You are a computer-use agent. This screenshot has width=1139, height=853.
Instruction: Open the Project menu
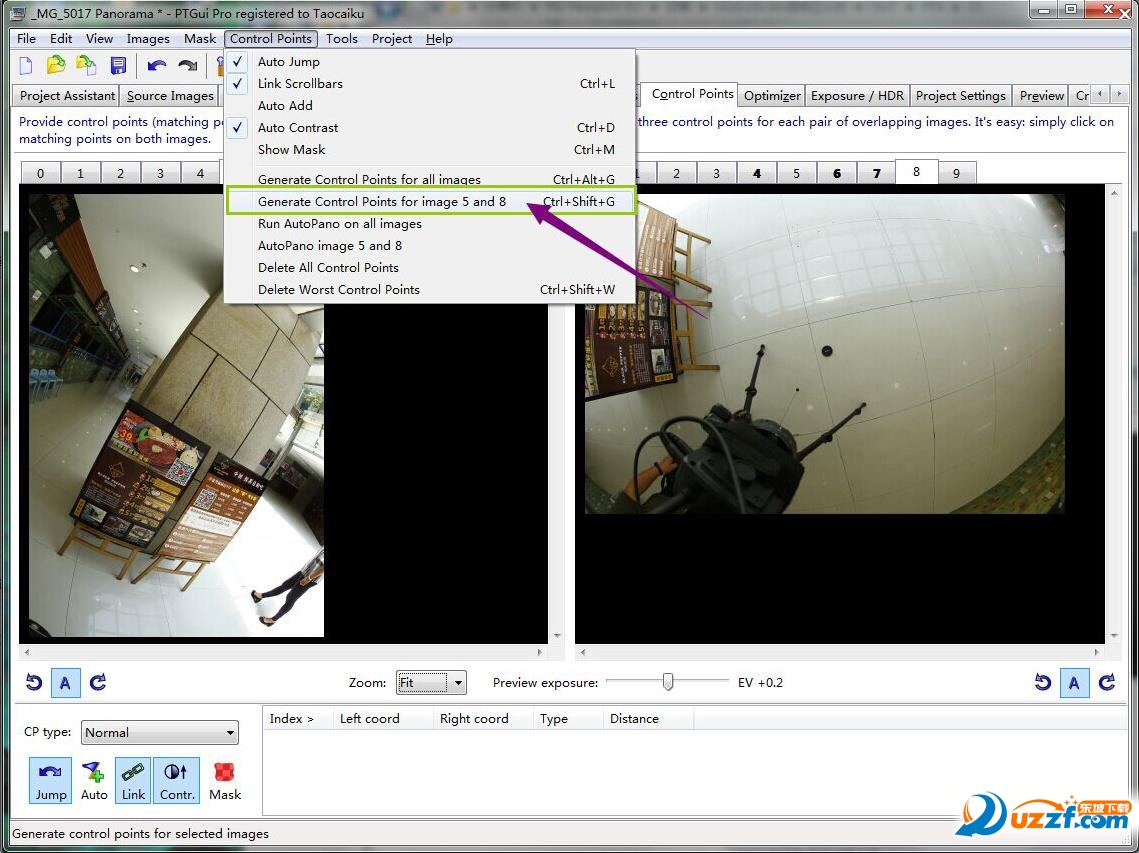[392, 39]
